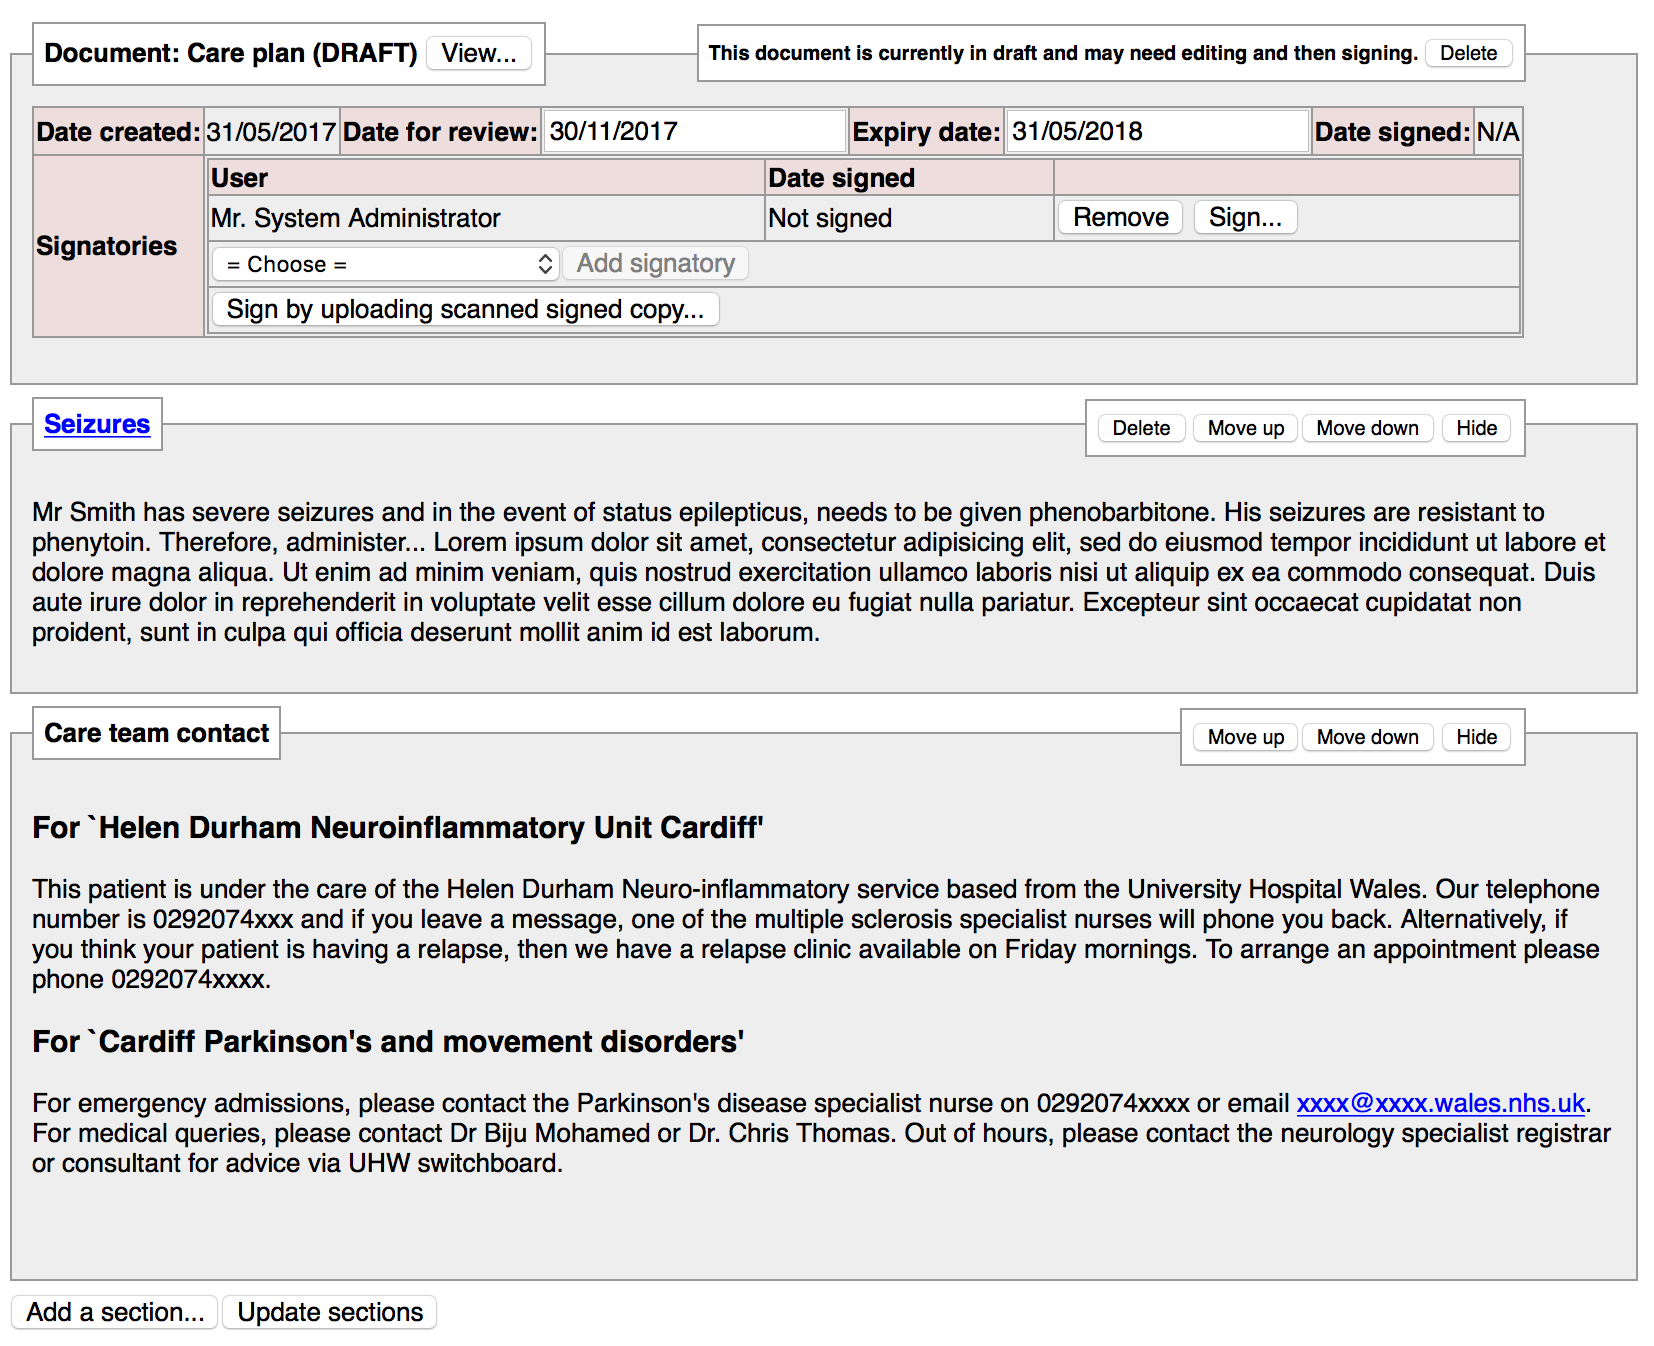
Task: Move Care team contact section down
Action: [x=1366, y=737]
